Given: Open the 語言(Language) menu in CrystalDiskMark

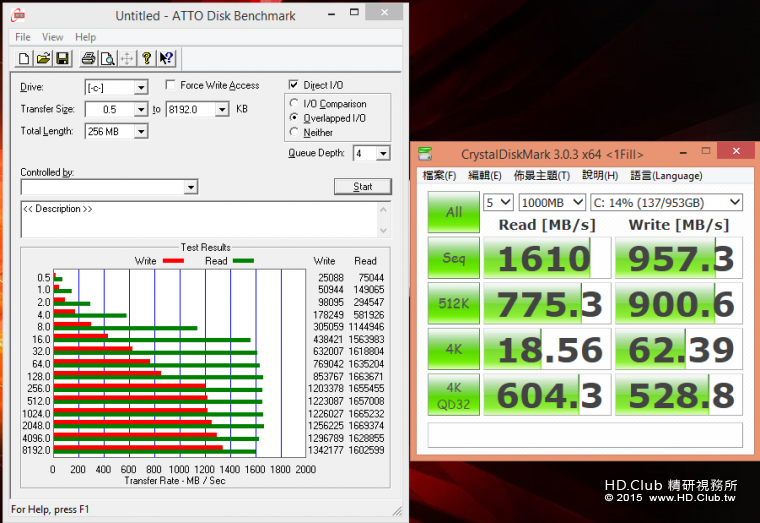Looking at the screenshot, I should 666,175.
